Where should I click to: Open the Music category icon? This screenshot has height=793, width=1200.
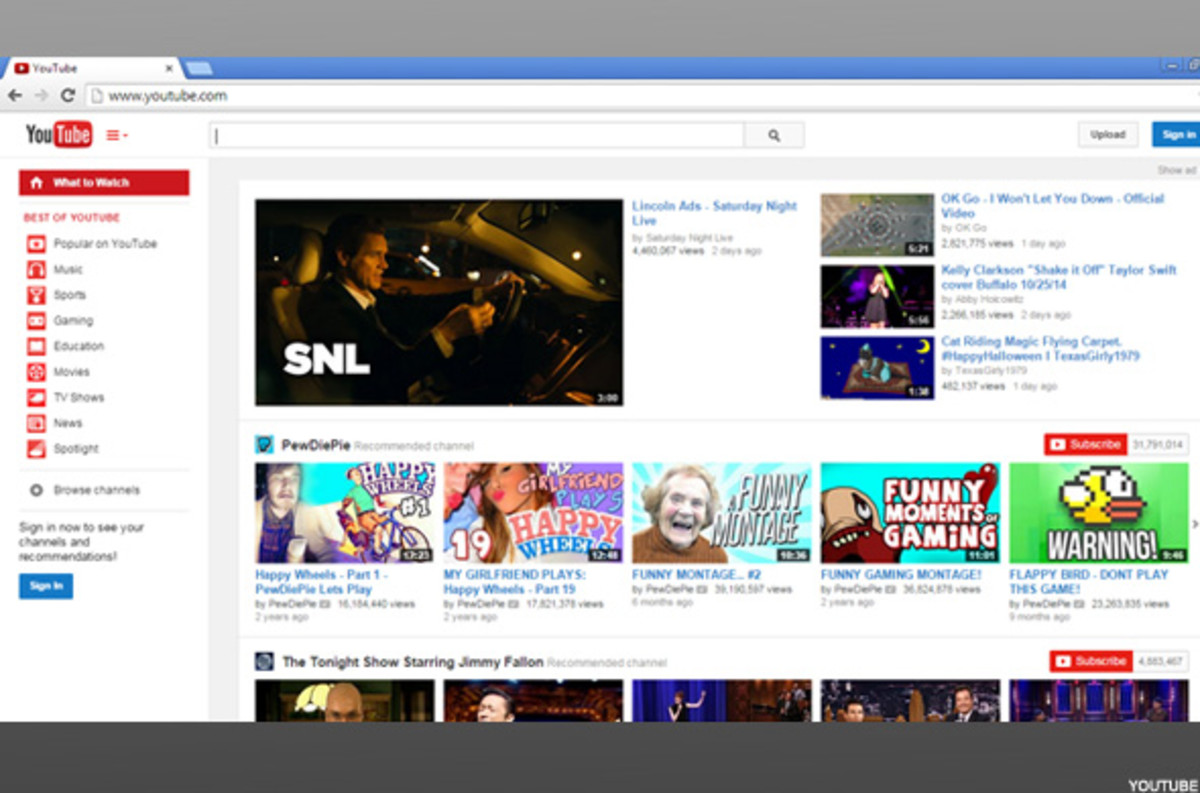(36, 270)
